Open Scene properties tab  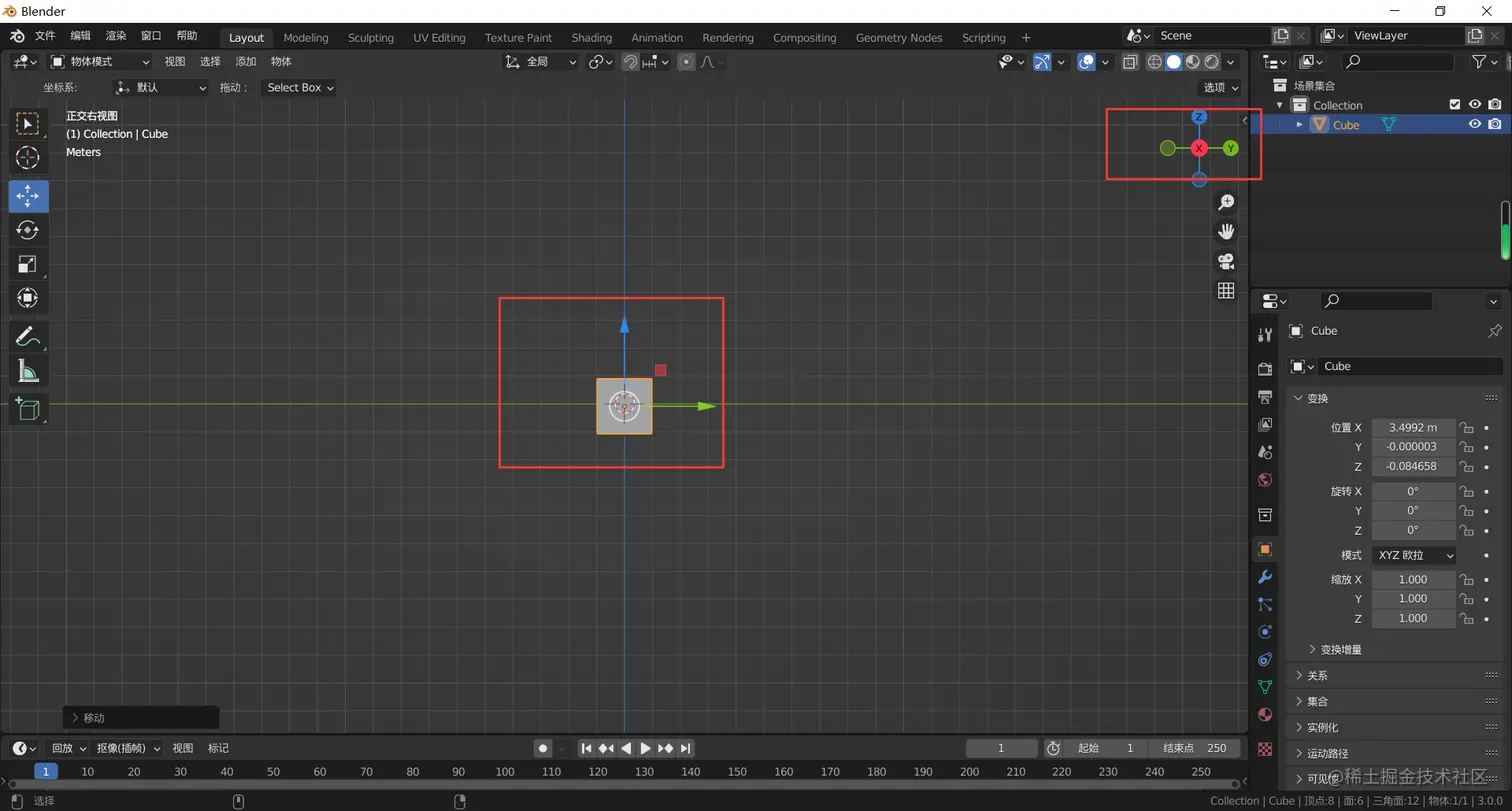1265,453
